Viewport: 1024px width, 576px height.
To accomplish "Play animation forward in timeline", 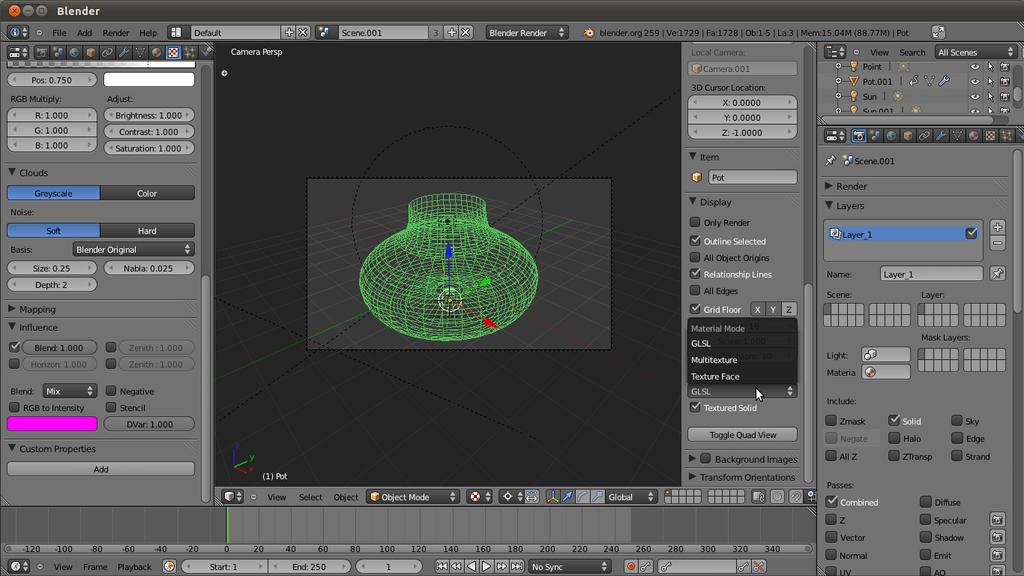I will pos(487,567).
